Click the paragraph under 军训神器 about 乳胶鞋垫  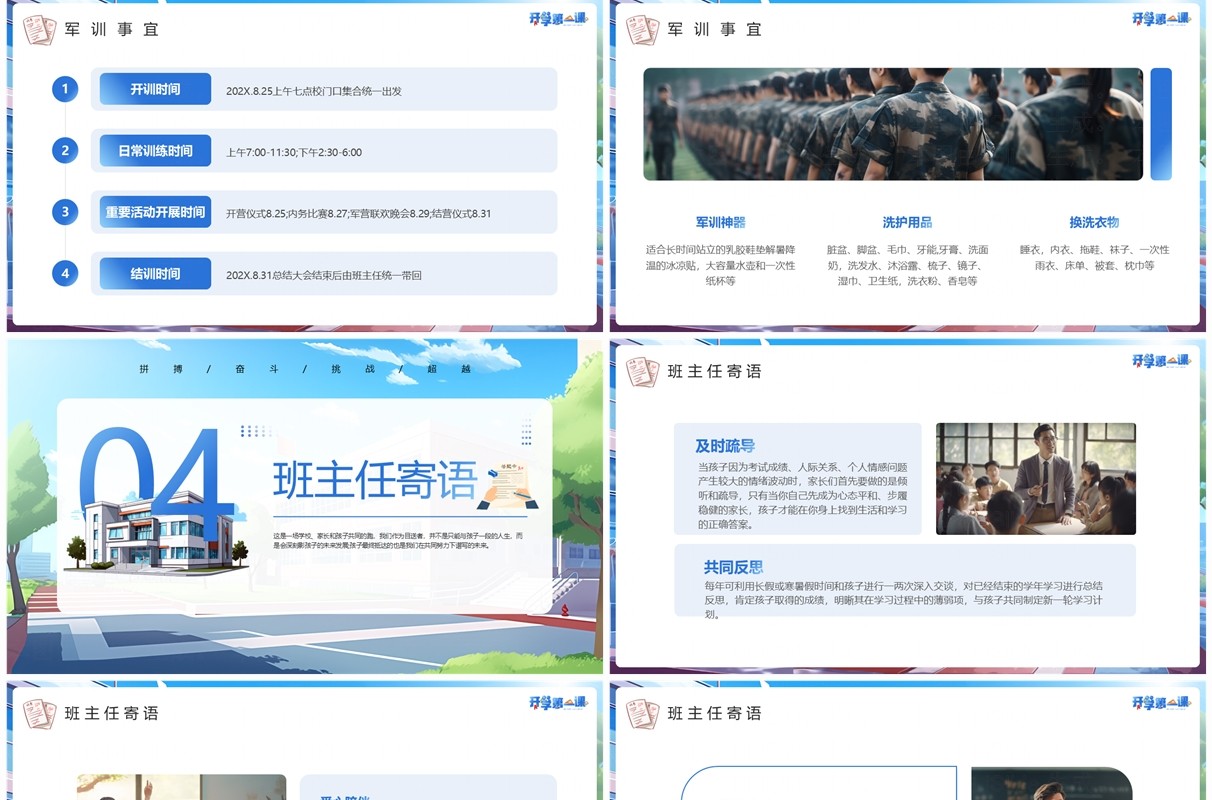[721, 265]
